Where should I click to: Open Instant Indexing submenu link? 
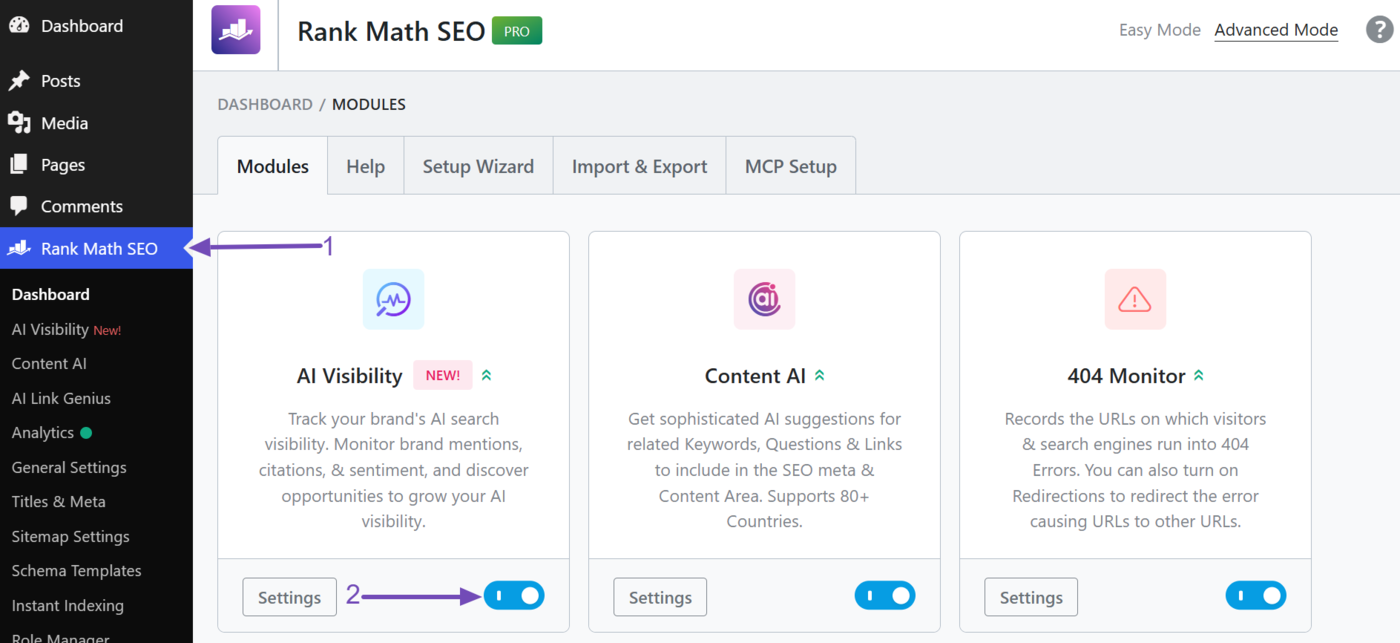click(67, 606)
